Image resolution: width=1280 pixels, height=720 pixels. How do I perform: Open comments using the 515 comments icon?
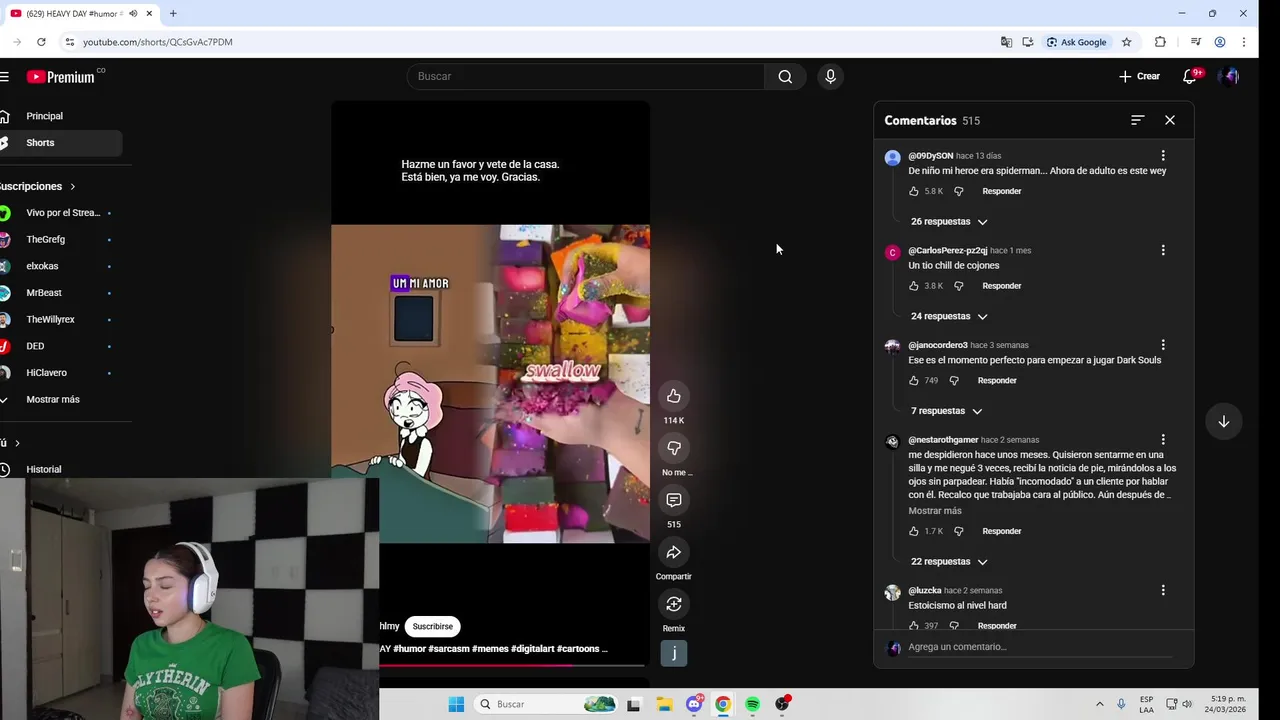(674, 500)
